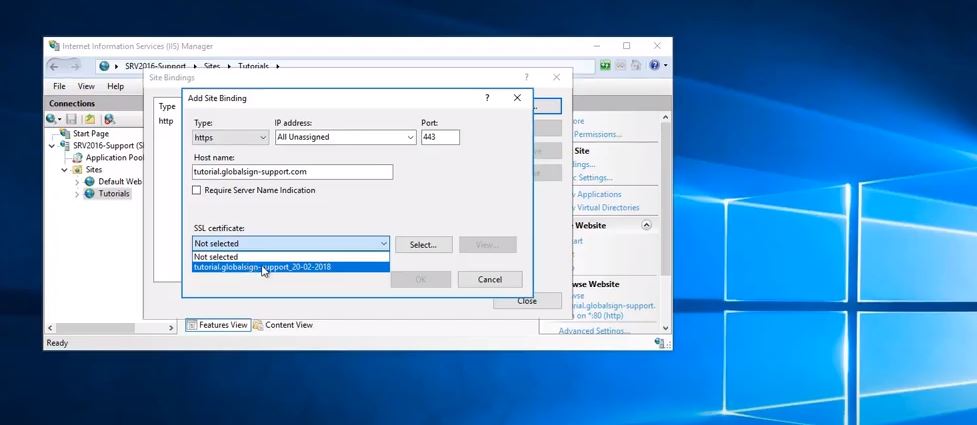
Task: Open the File menu
Action: point(59,87)
